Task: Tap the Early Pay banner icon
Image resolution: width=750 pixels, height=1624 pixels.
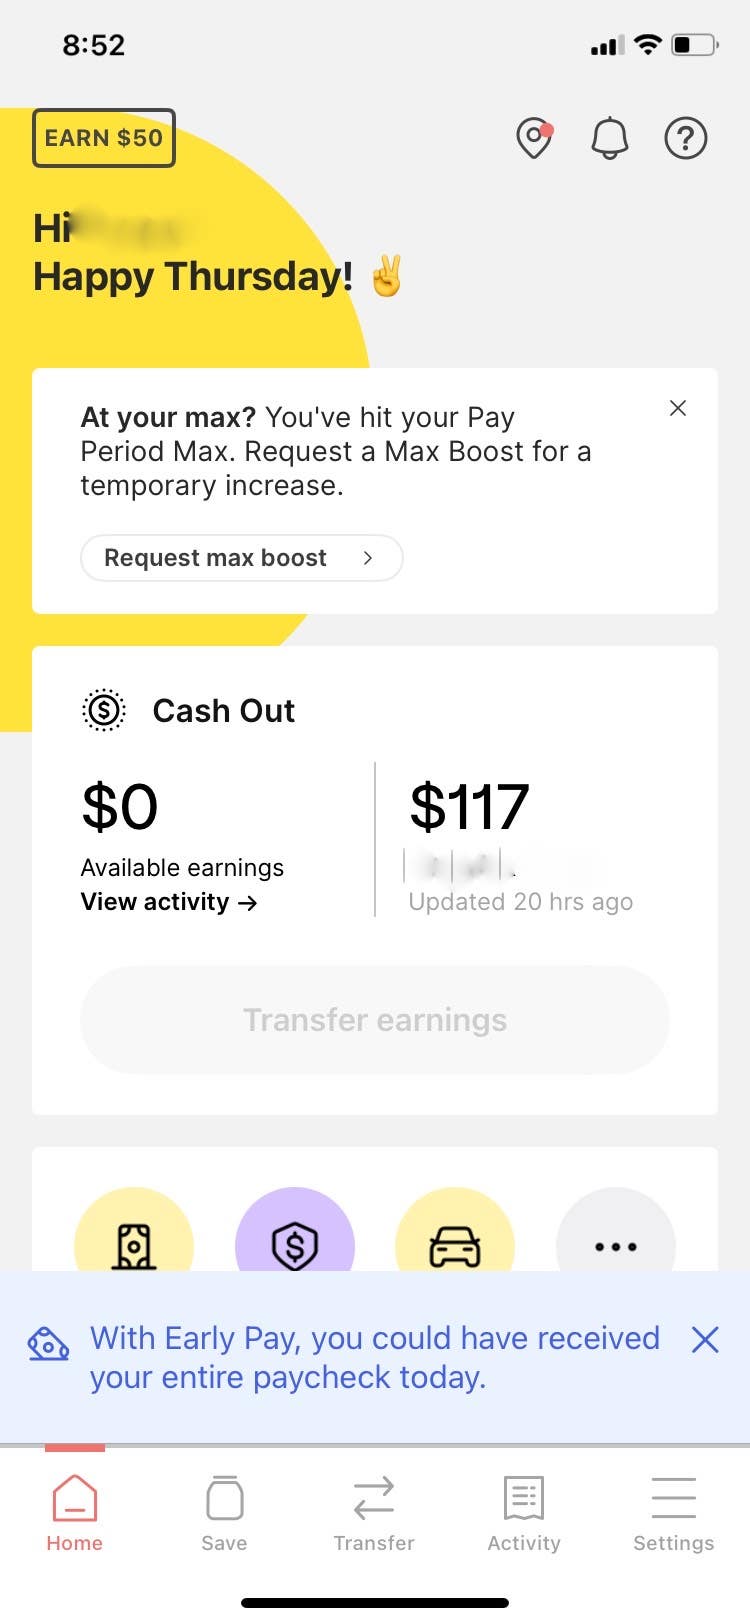Action: (x=48, y=1344)
